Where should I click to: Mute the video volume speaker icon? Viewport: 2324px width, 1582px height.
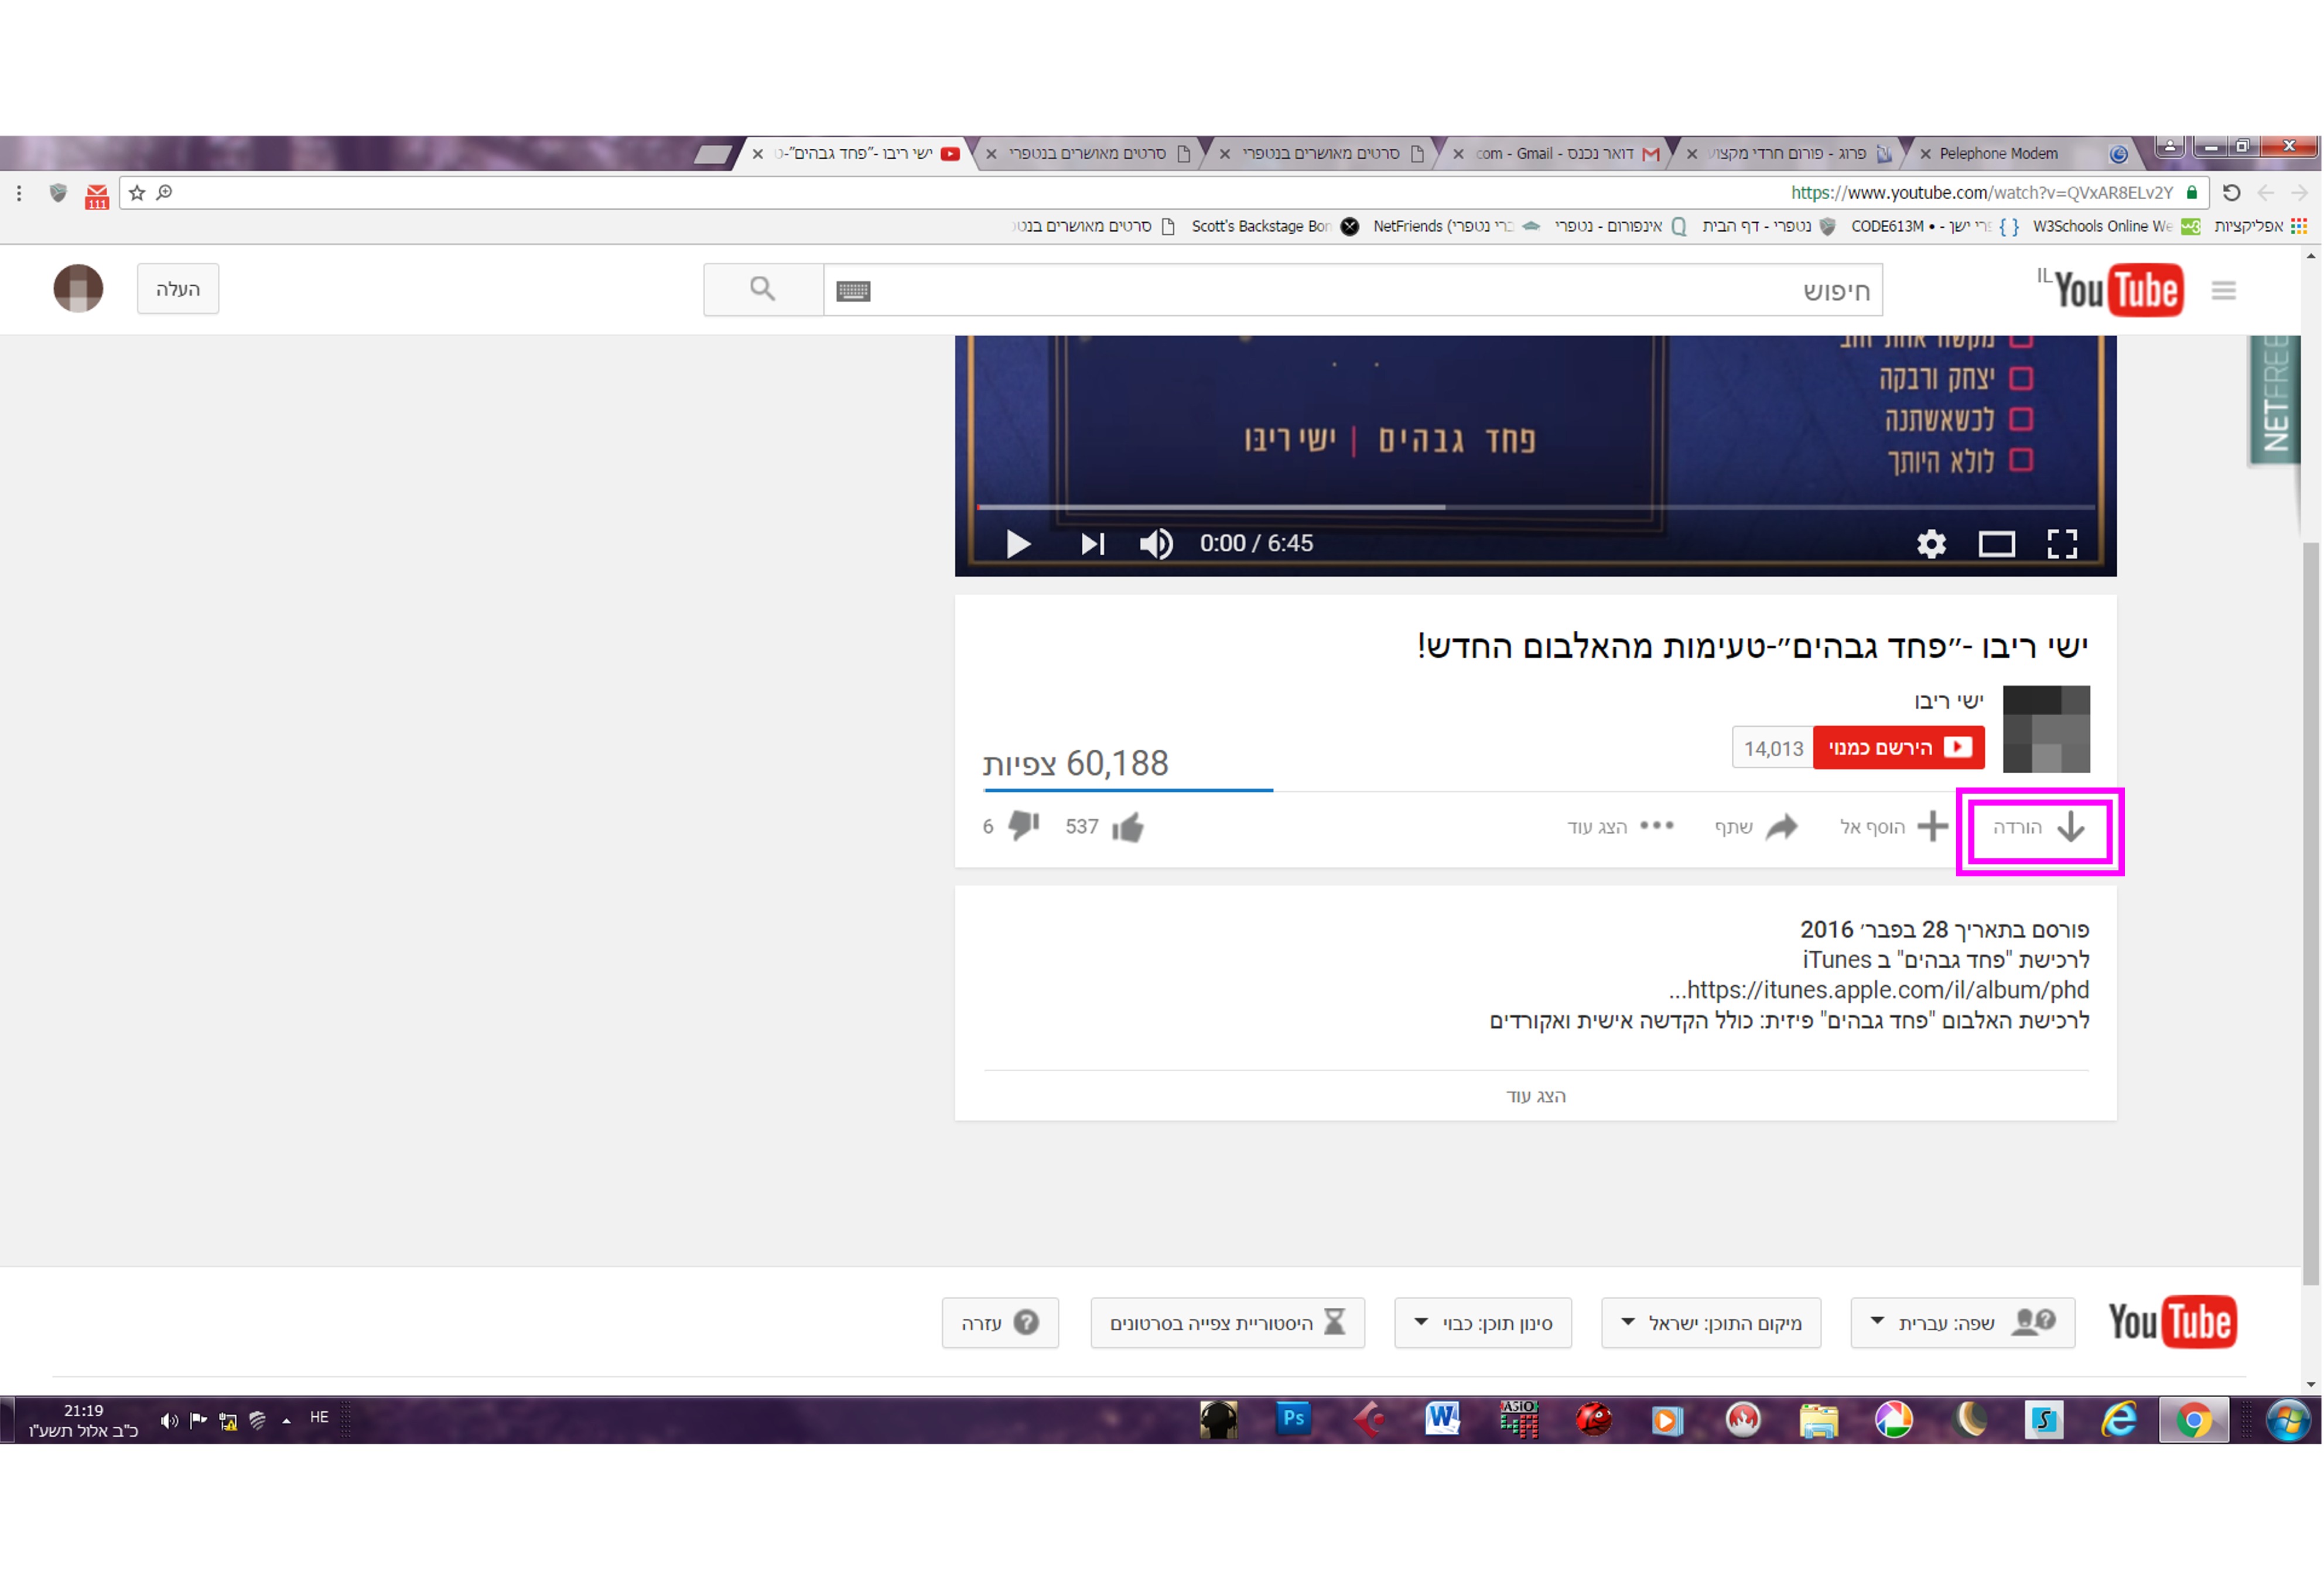point(1156,543)
